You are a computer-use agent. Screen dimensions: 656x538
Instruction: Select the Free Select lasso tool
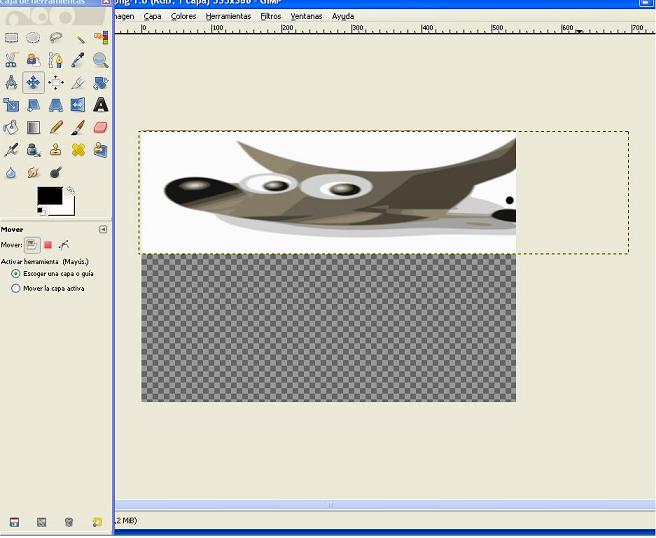56,38
